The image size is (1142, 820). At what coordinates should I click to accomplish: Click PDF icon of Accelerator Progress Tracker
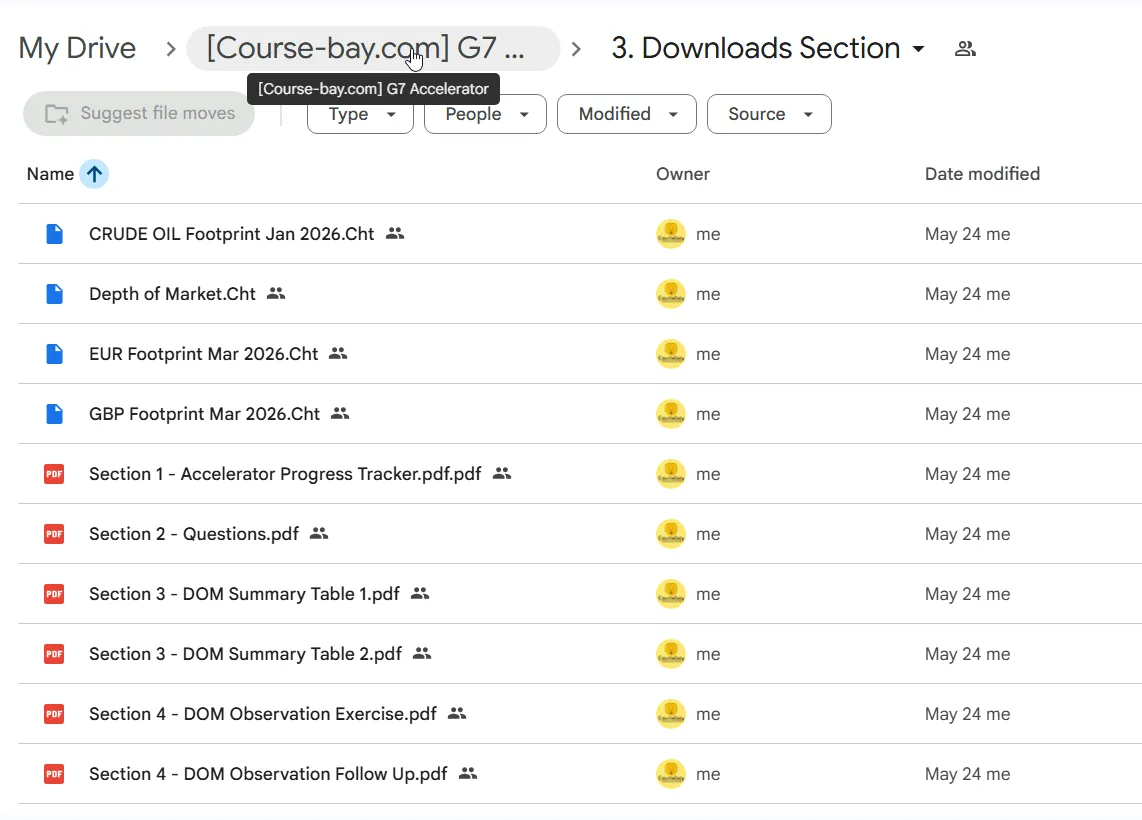pos(54,474)
